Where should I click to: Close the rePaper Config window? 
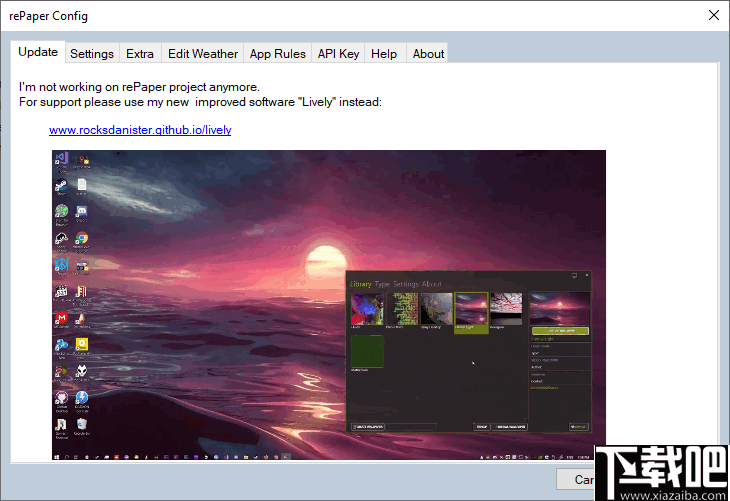714,15
